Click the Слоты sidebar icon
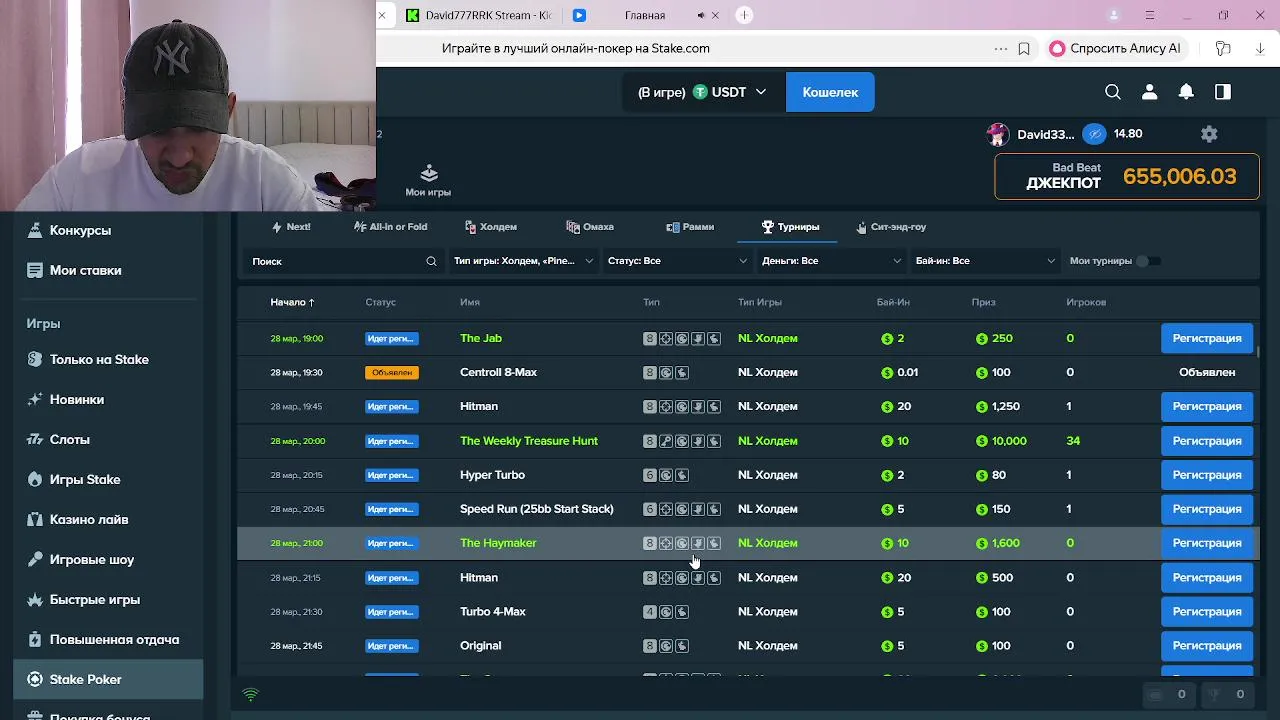 tap(35, 440)
